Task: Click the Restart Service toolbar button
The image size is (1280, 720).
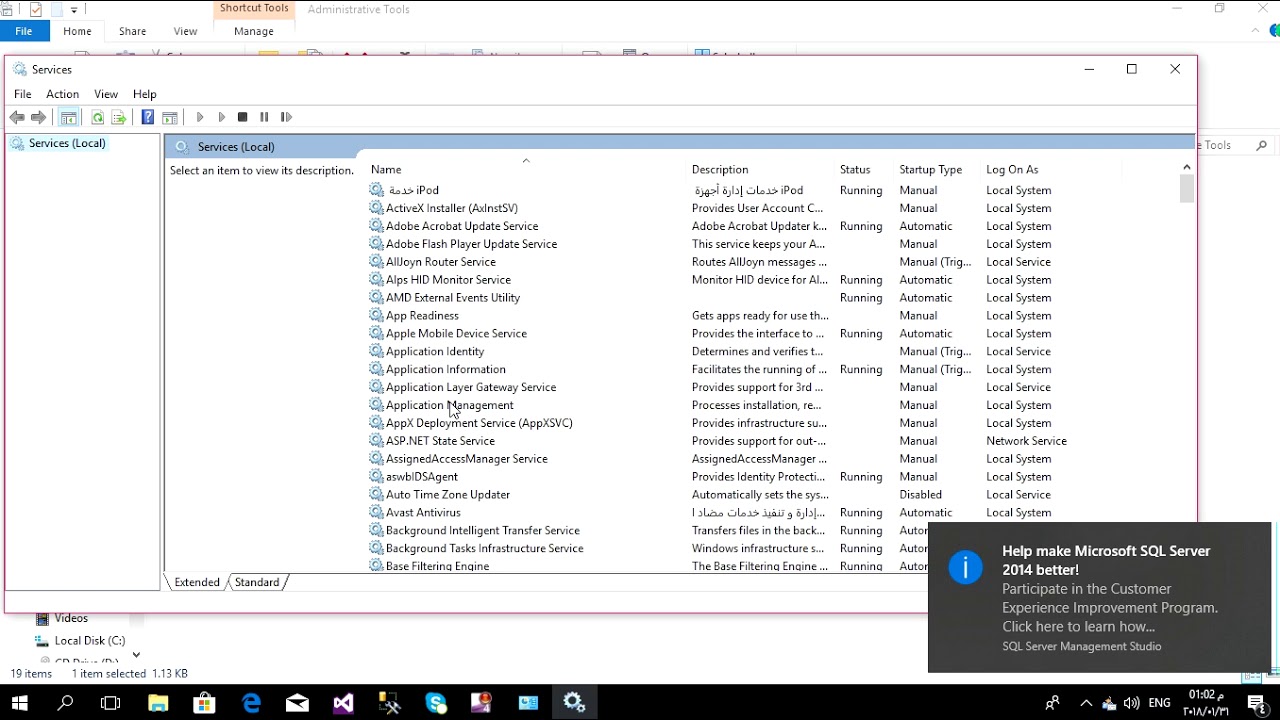Action: point(286,117)
